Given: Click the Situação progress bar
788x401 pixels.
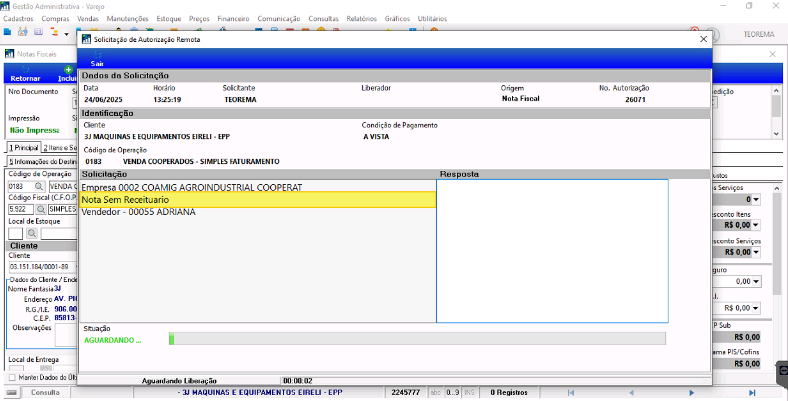Looking at the screenshot, I should click(x=417, y=339).
